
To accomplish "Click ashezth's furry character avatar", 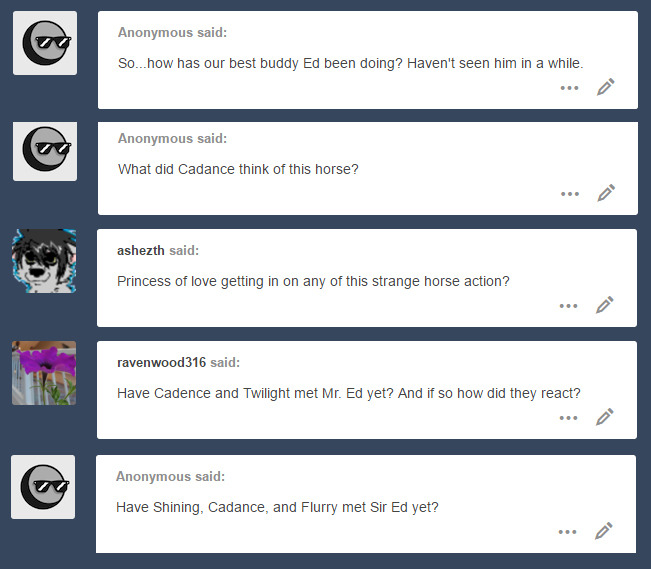I will coord(44,261).
